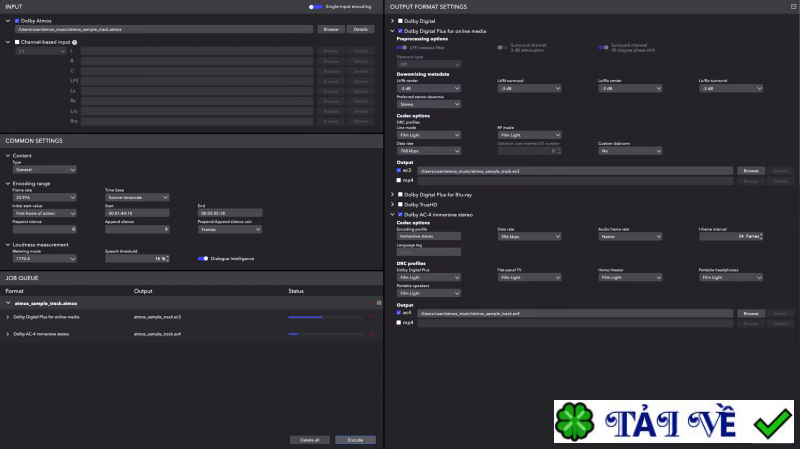Click Browse next to the Dolby Atmos file path

[x=331, y=30]
